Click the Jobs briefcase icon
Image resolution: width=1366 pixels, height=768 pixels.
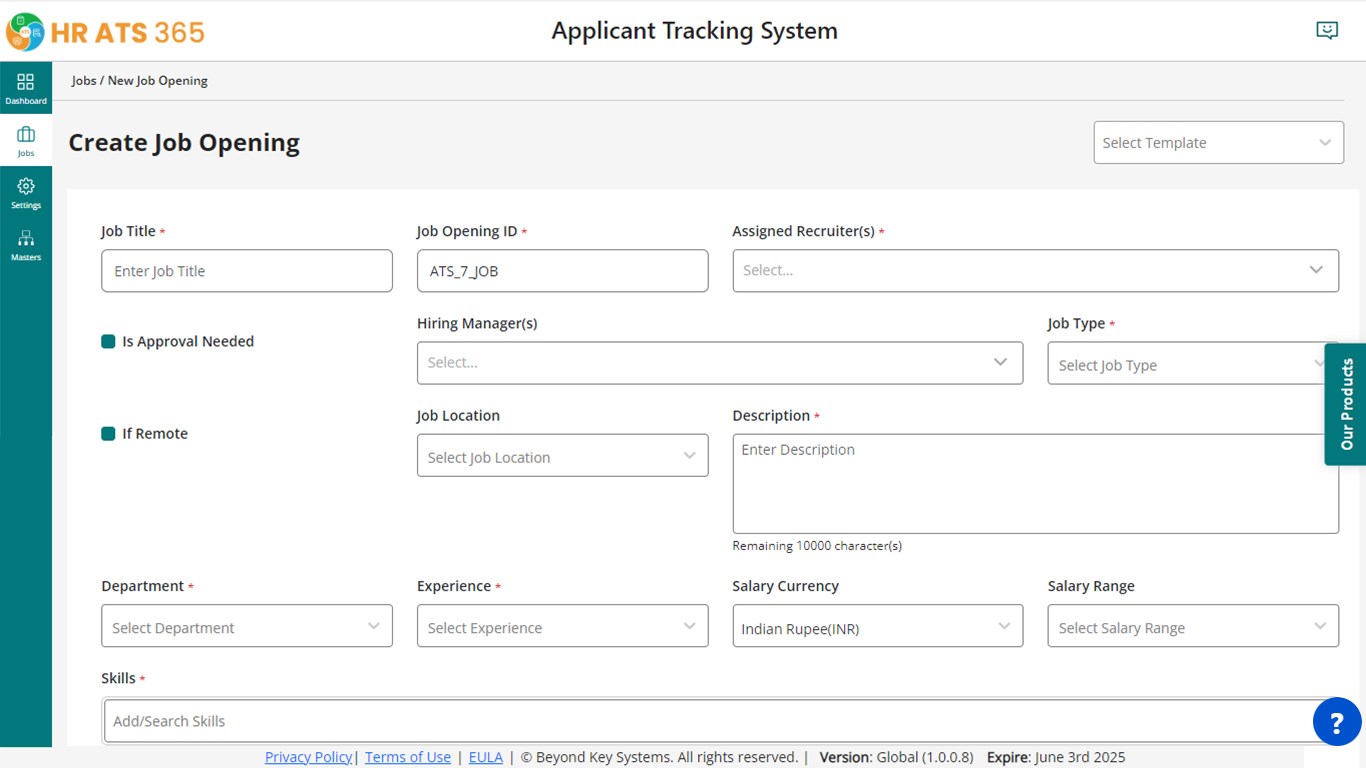pyautogui.click(x=26, y=140)
